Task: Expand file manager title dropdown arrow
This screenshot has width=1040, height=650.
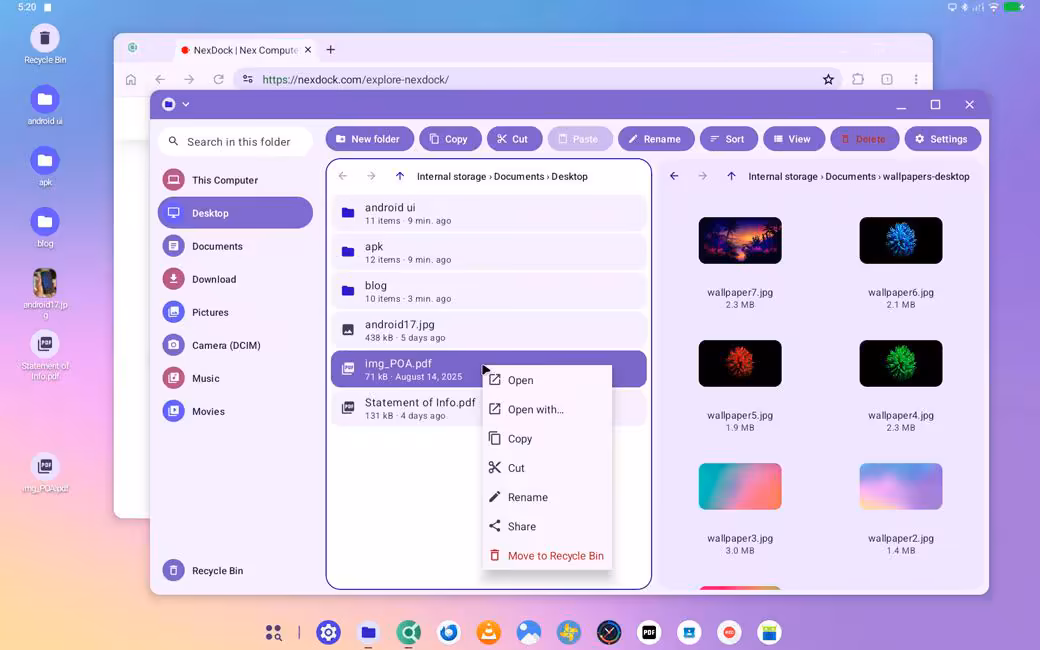Action: tap(186, 104)
